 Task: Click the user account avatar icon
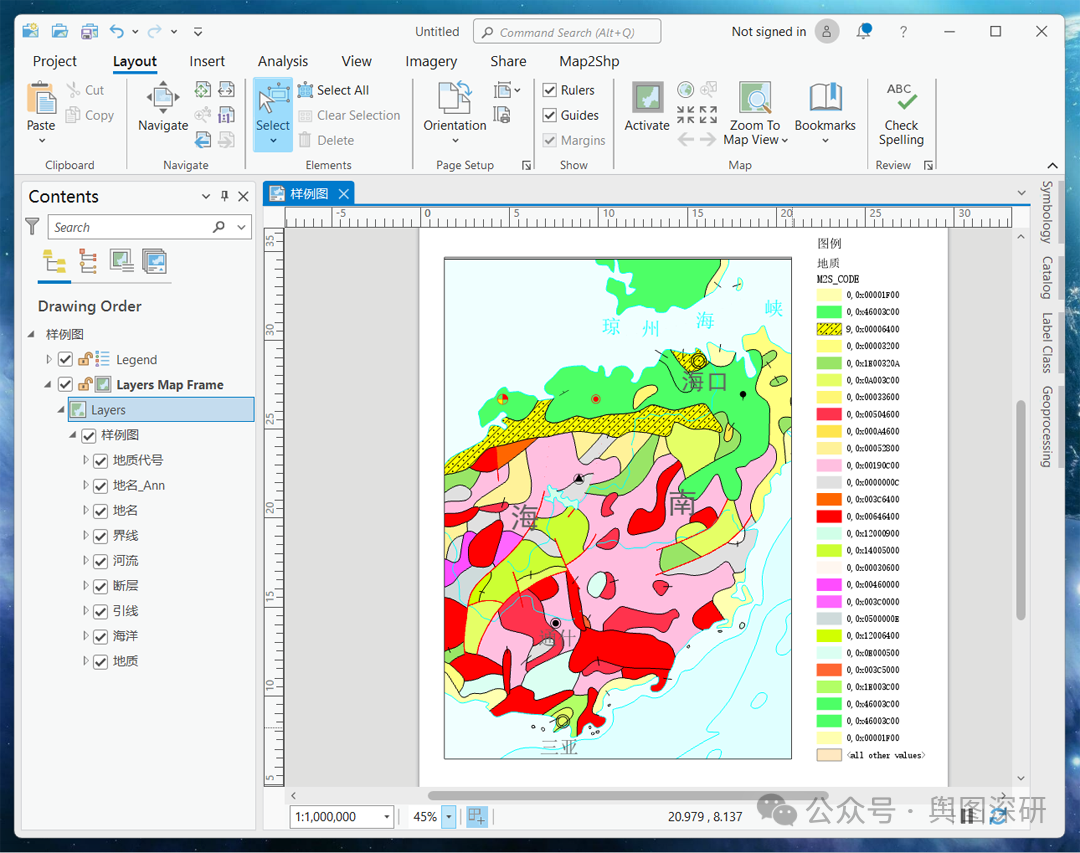coord(827,31)
